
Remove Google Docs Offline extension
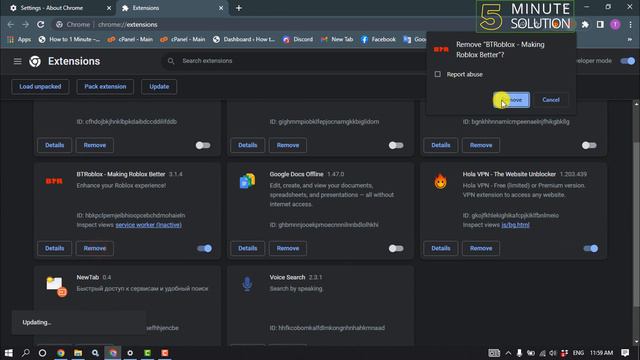point(288,248)
